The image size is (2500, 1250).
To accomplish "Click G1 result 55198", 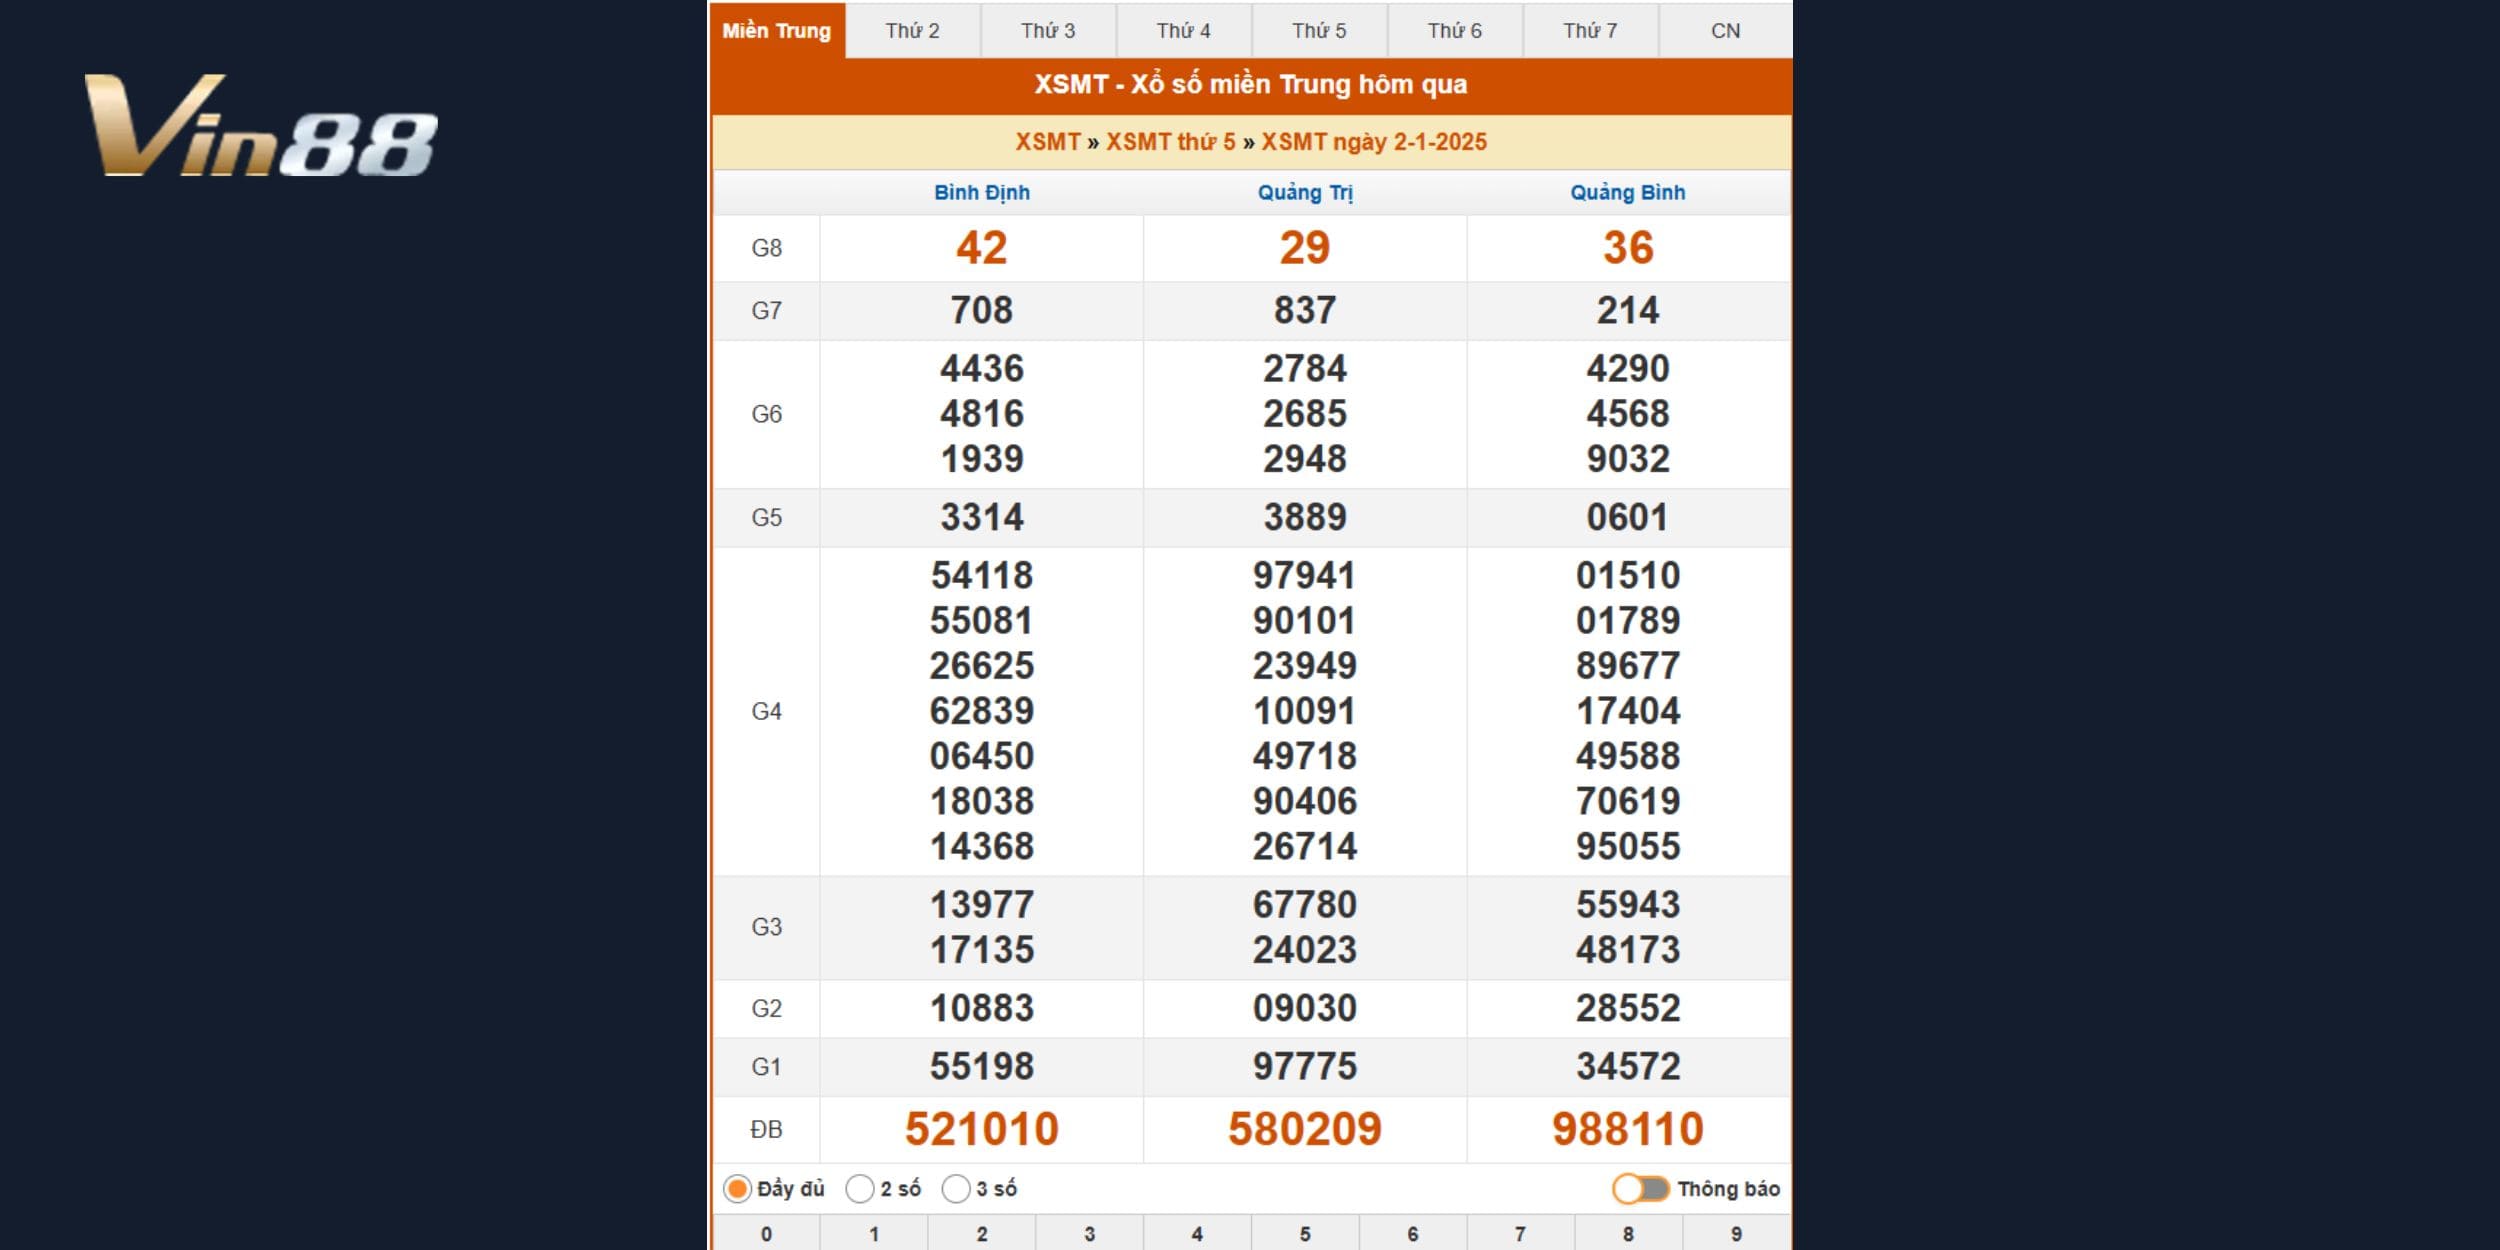I will [x=982, y=1067].
